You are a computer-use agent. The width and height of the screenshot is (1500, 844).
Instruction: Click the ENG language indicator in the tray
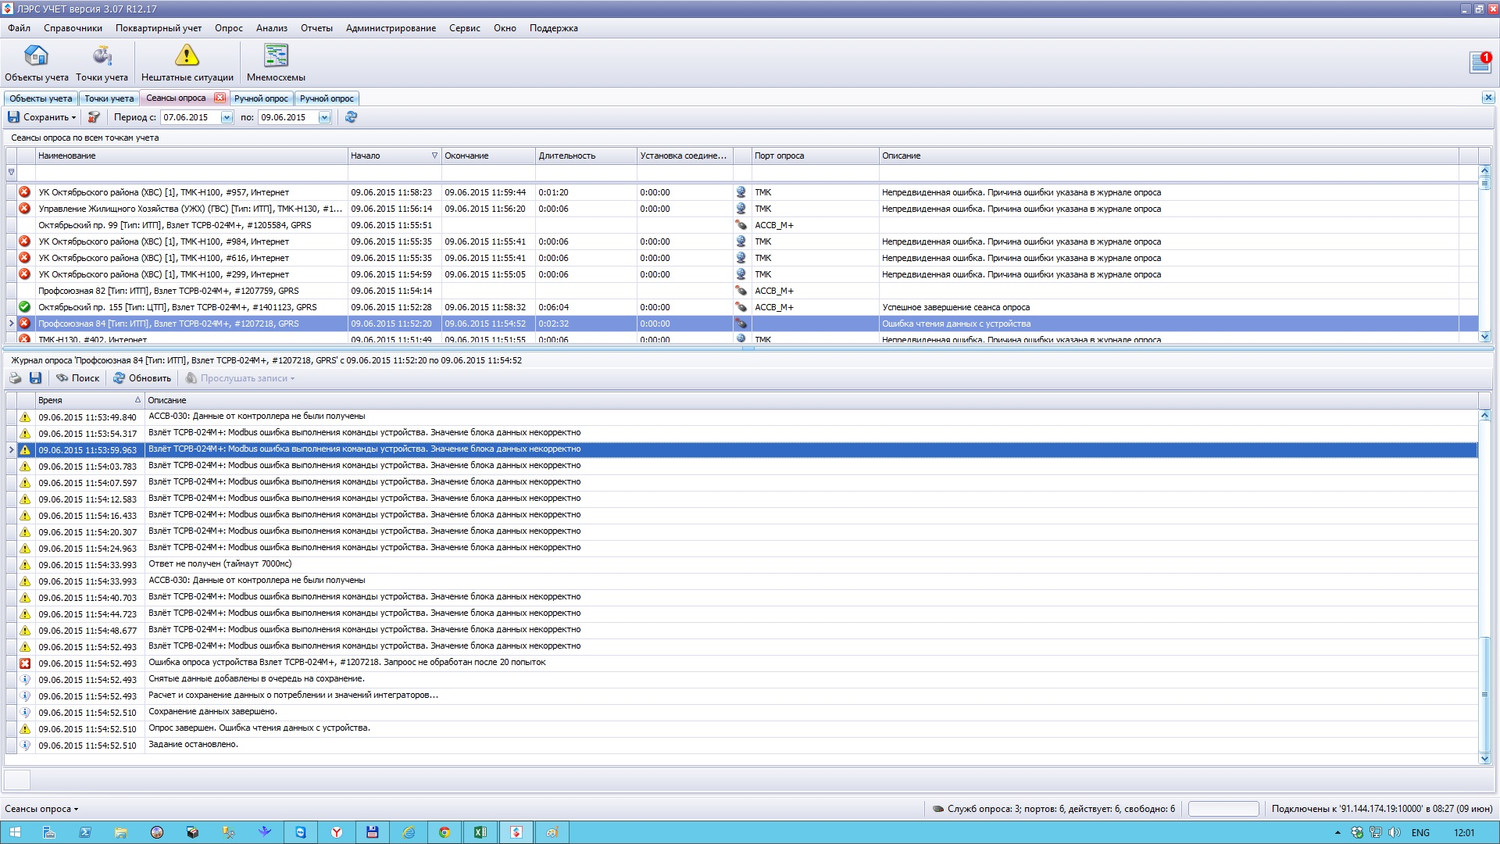(x=1420, y=832)
